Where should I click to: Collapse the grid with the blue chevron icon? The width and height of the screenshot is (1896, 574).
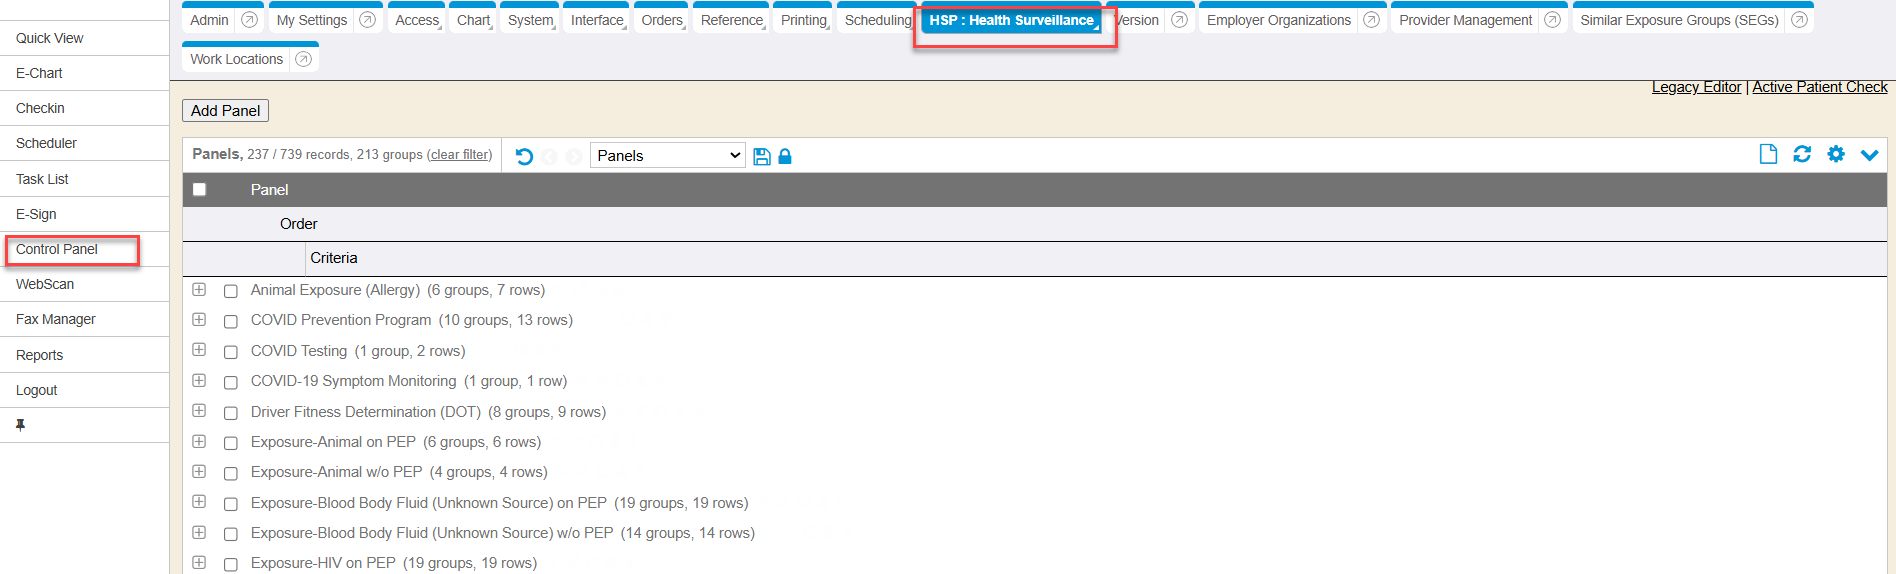coord(1869,155)
